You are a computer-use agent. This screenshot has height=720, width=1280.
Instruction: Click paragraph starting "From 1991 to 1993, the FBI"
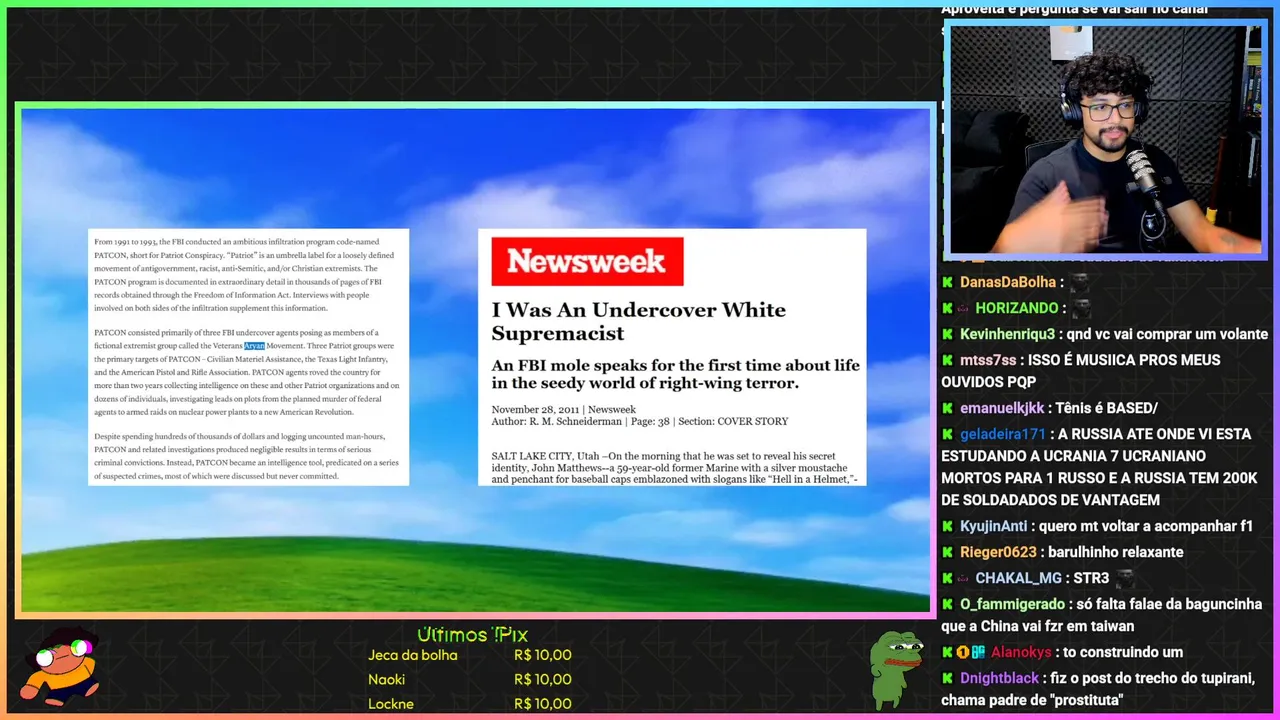pos(244,275)
